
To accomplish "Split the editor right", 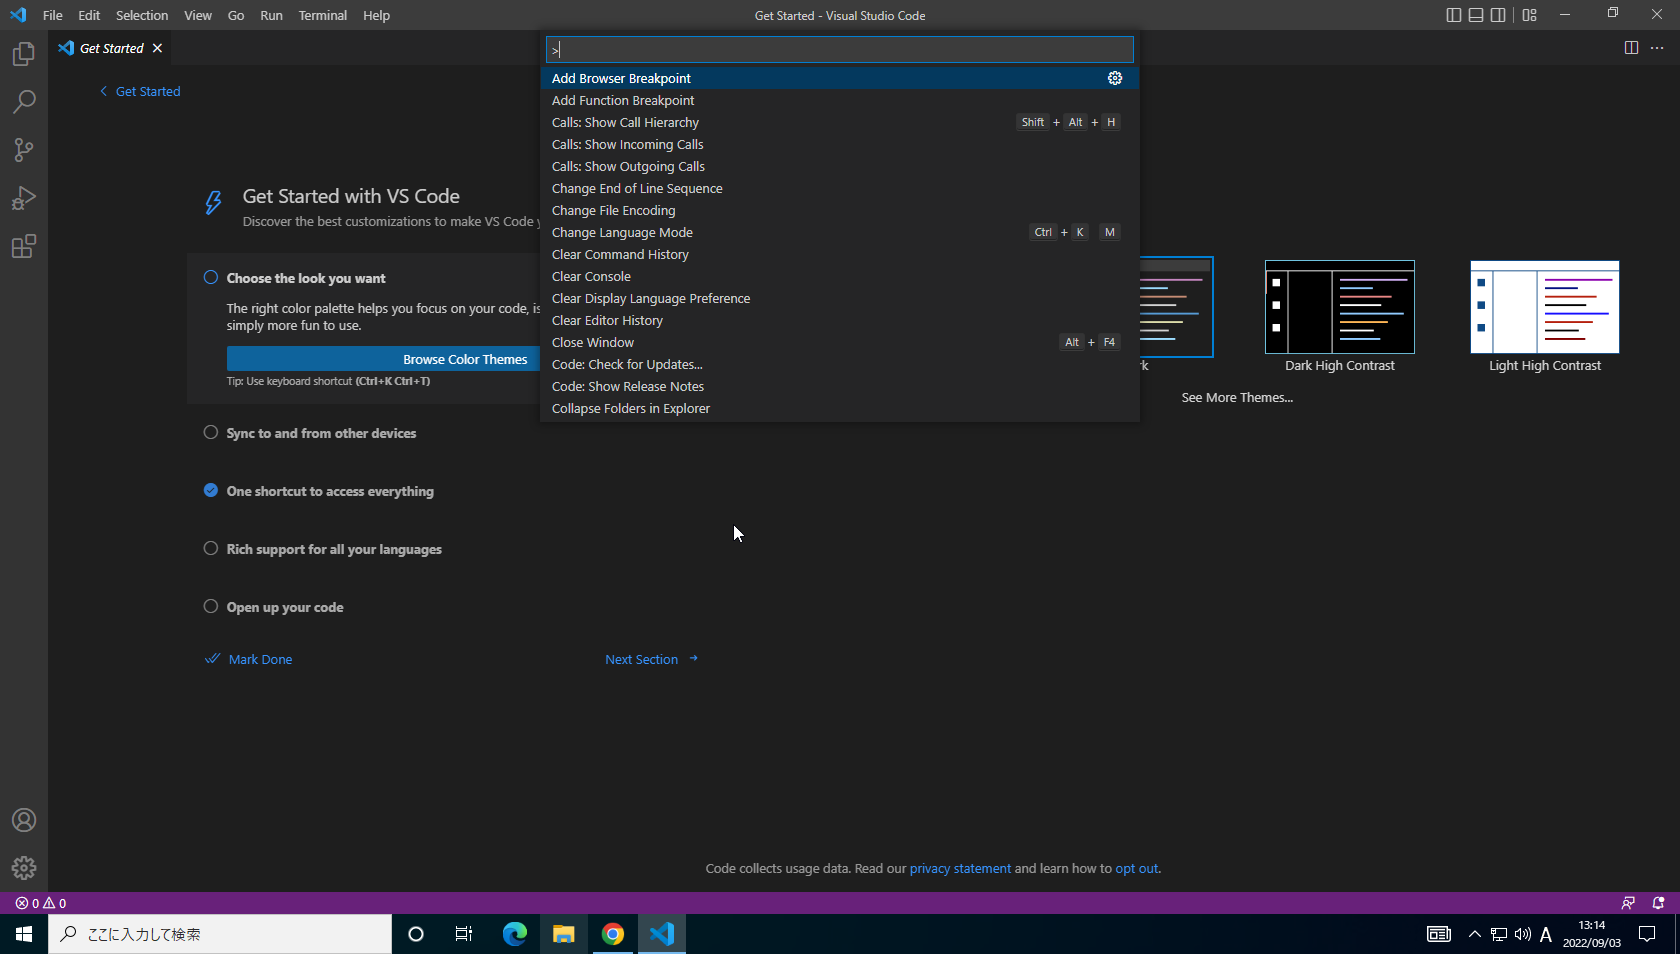I will click(1631, 48).
